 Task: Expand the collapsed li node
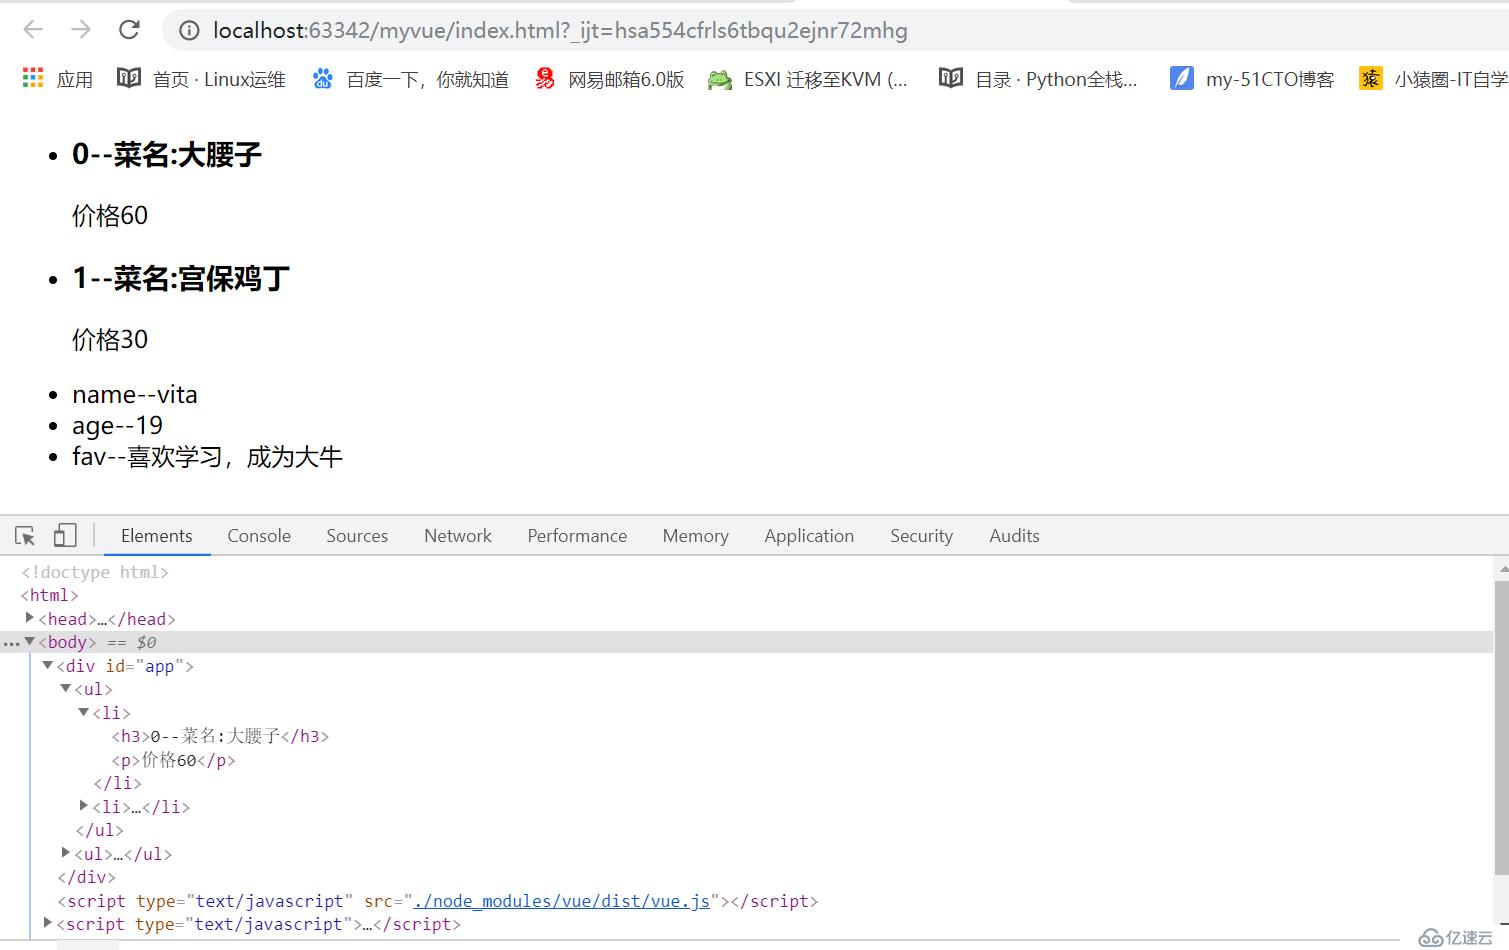pyautogui.click(x=84, y=805)
